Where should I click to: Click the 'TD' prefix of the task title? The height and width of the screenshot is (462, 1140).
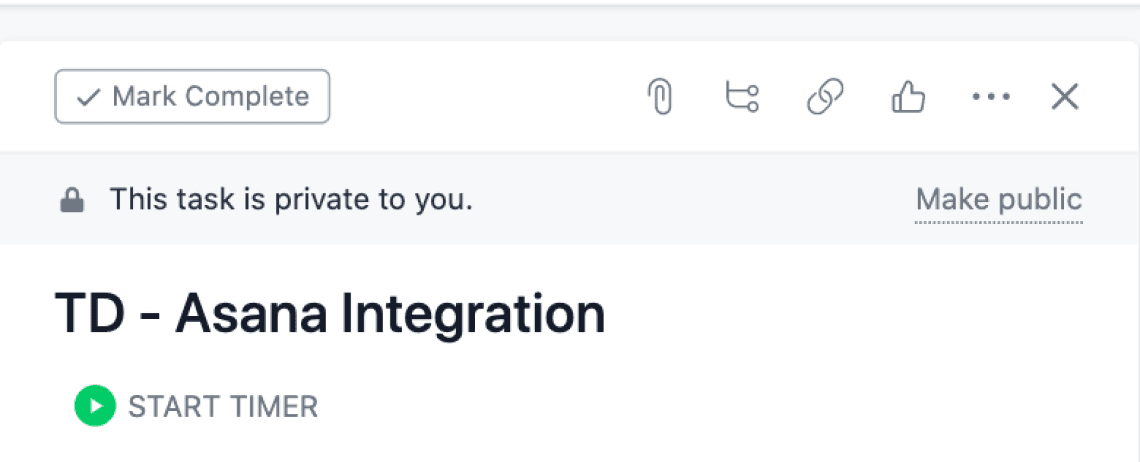pyautogui.click(x=89, y=315)
